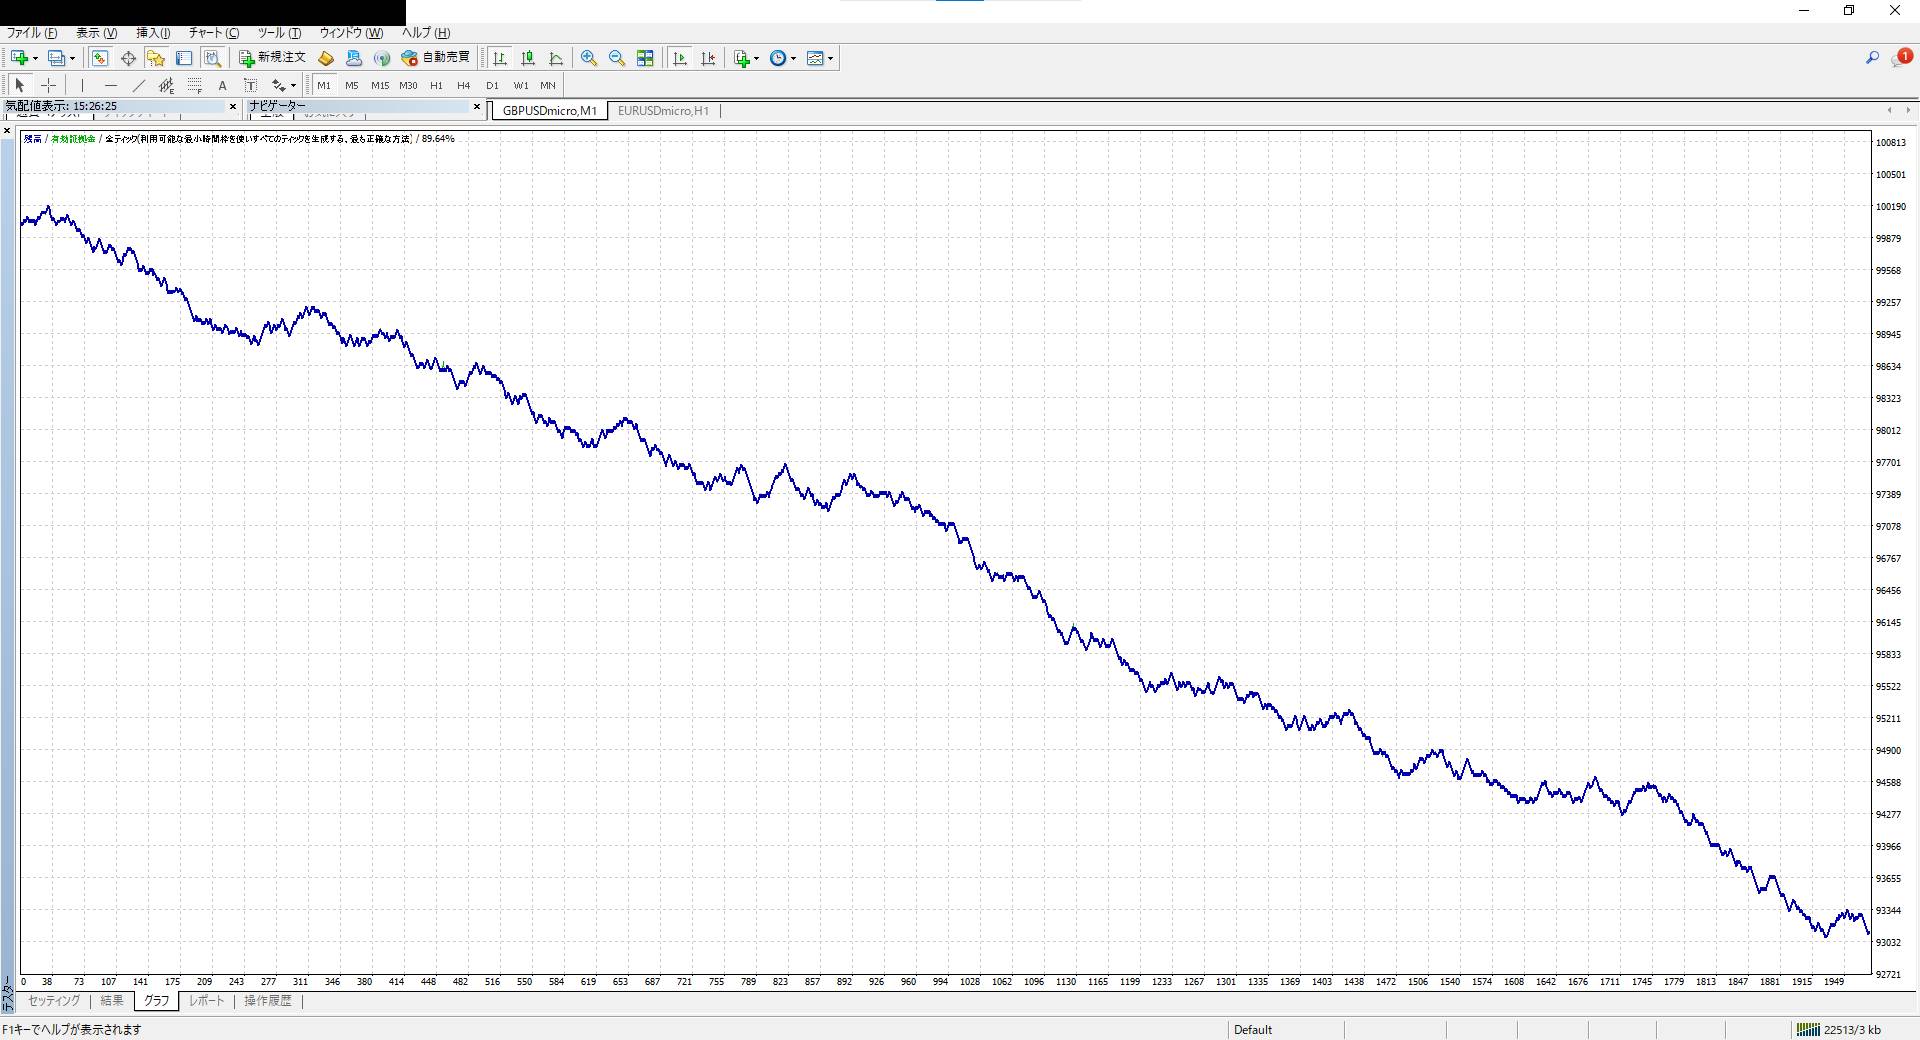Open the indicators list icon
1920x1040 pixels.
click(x=741, y=58)
